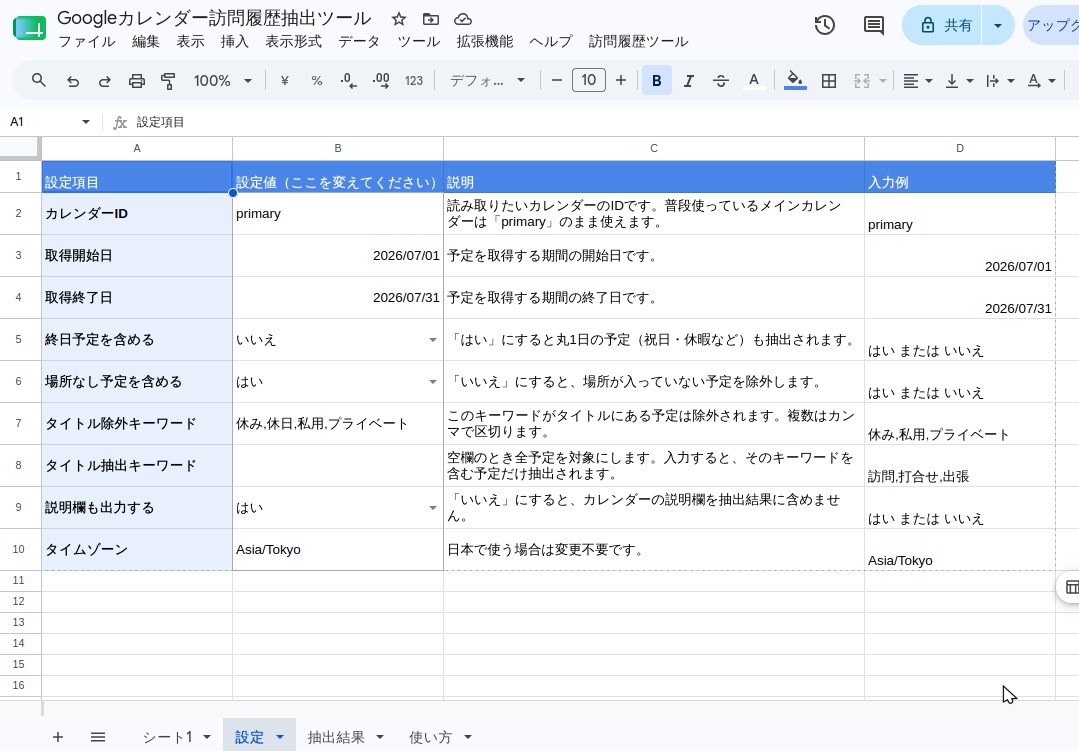
Task: Open text wrapping dropdown
Action: (1000, 81)
